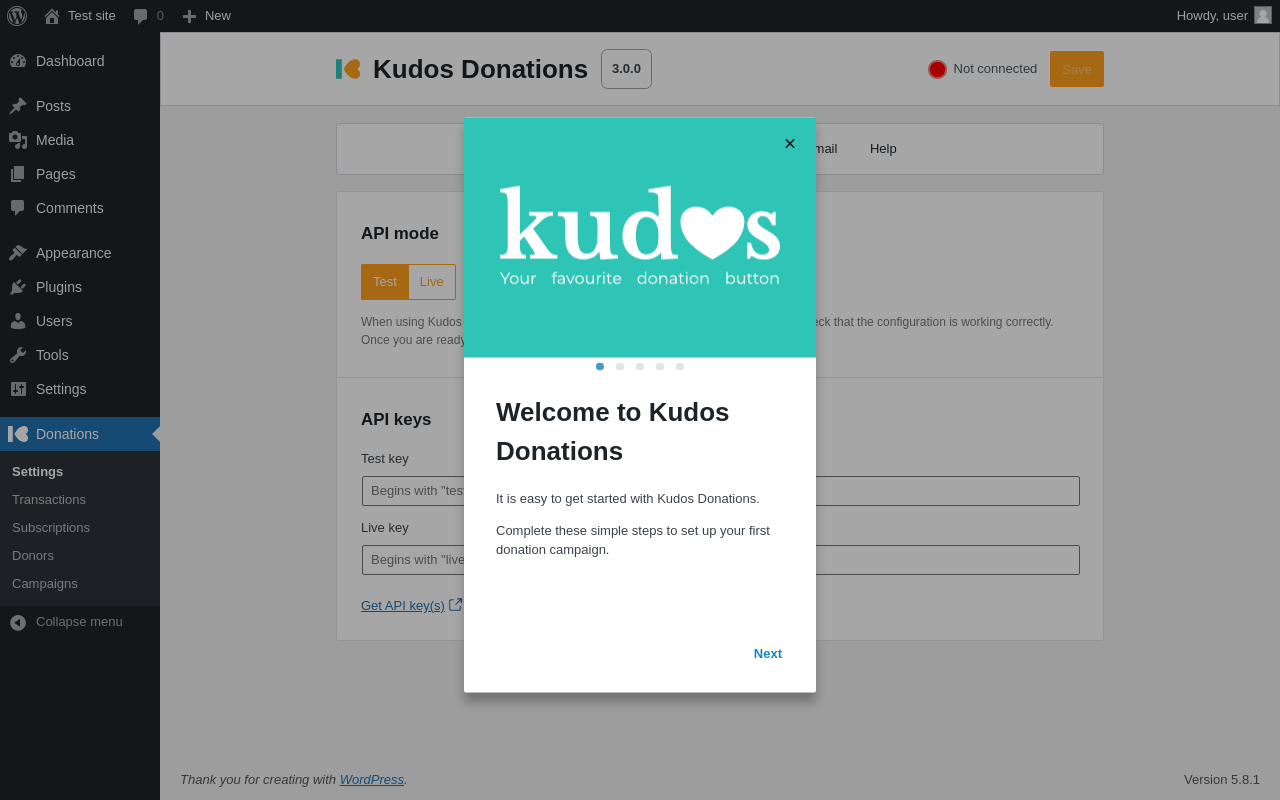Open the Test site home icon

tap(52, 16)
